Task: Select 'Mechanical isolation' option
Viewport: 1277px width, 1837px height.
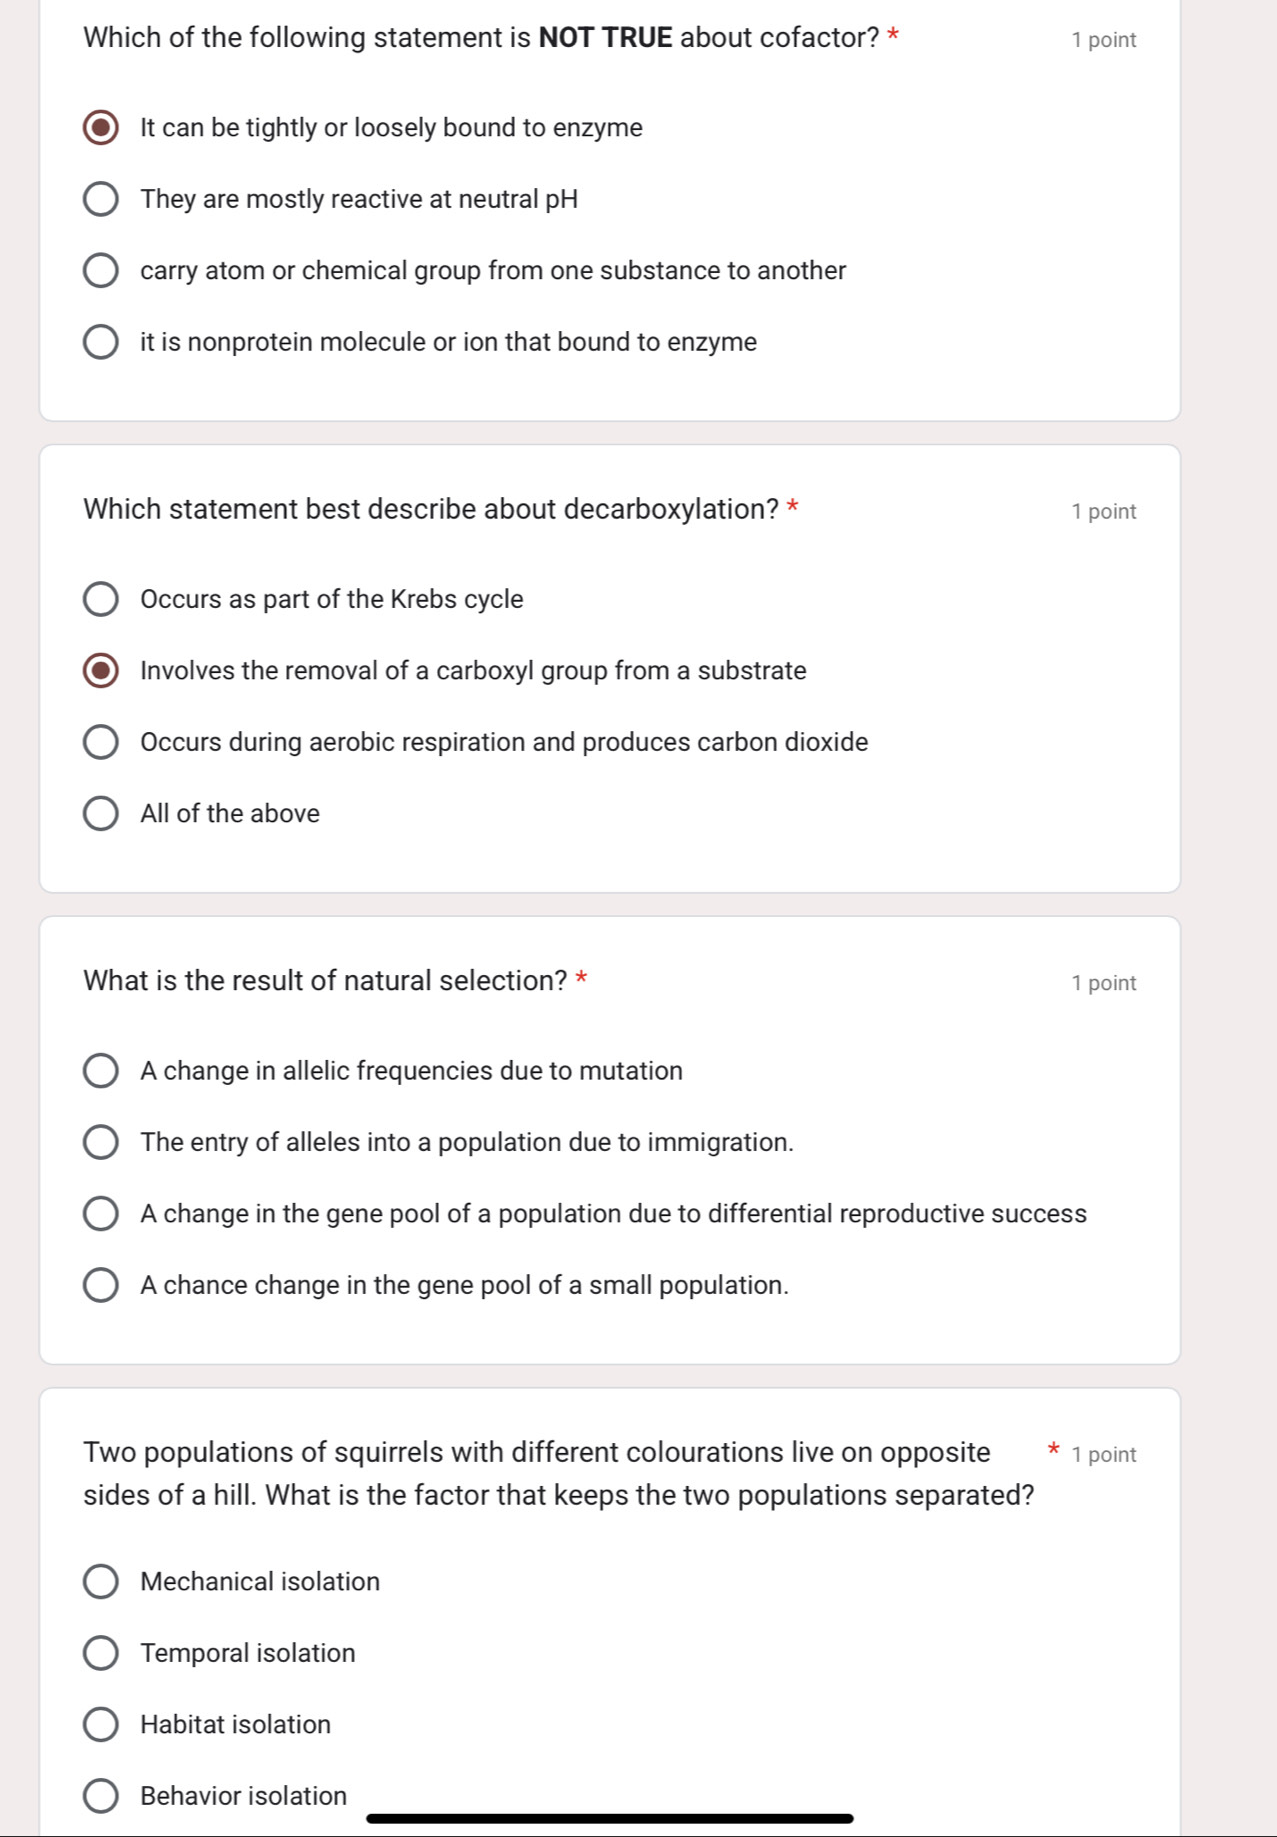Action: [x=100, y=1582]
